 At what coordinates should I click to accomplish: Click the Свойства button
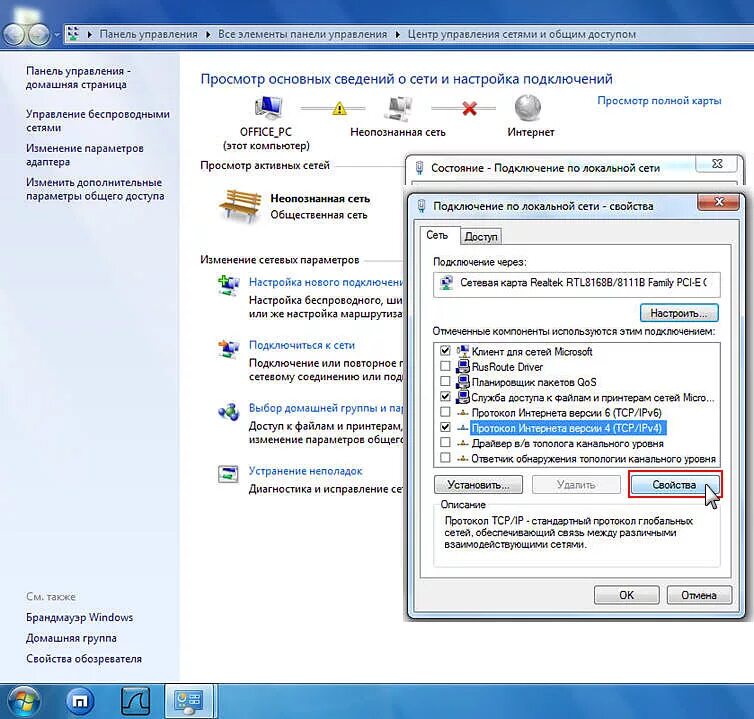click(x=674, y=484)
